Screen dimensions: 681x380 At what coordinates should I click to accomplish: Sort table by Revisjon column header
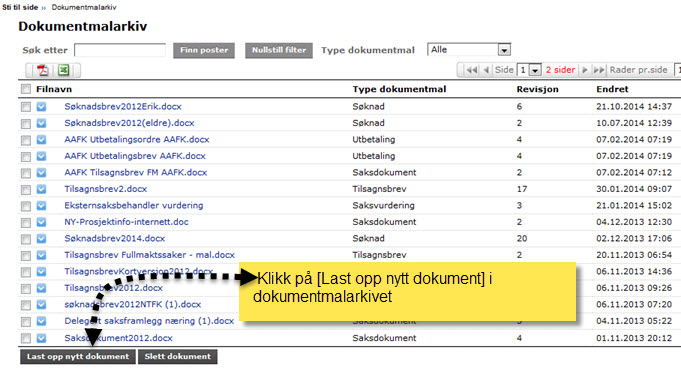click(x=537, y=89)
